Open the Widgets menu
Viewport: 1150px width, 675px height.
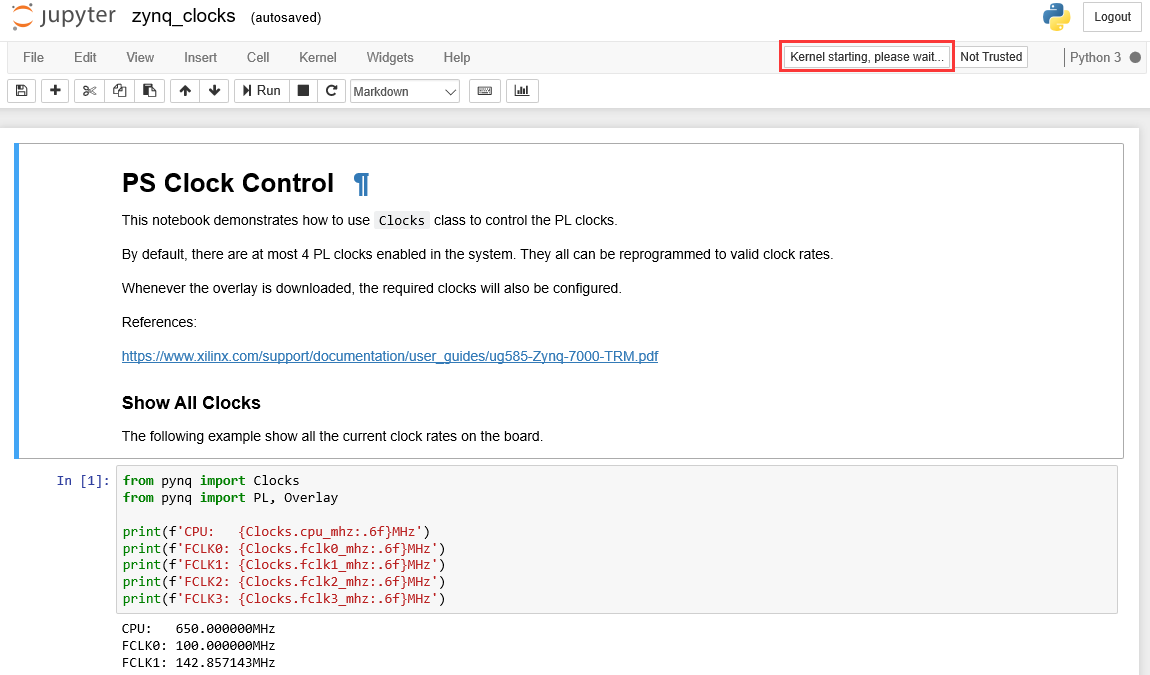point(389,57)
